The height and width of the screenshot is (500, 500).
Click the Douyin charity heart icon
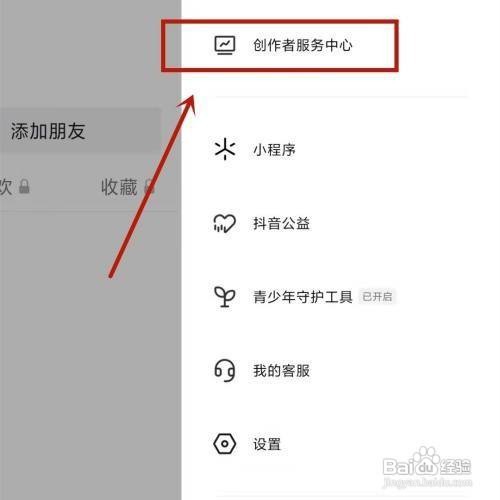point(225,223)
